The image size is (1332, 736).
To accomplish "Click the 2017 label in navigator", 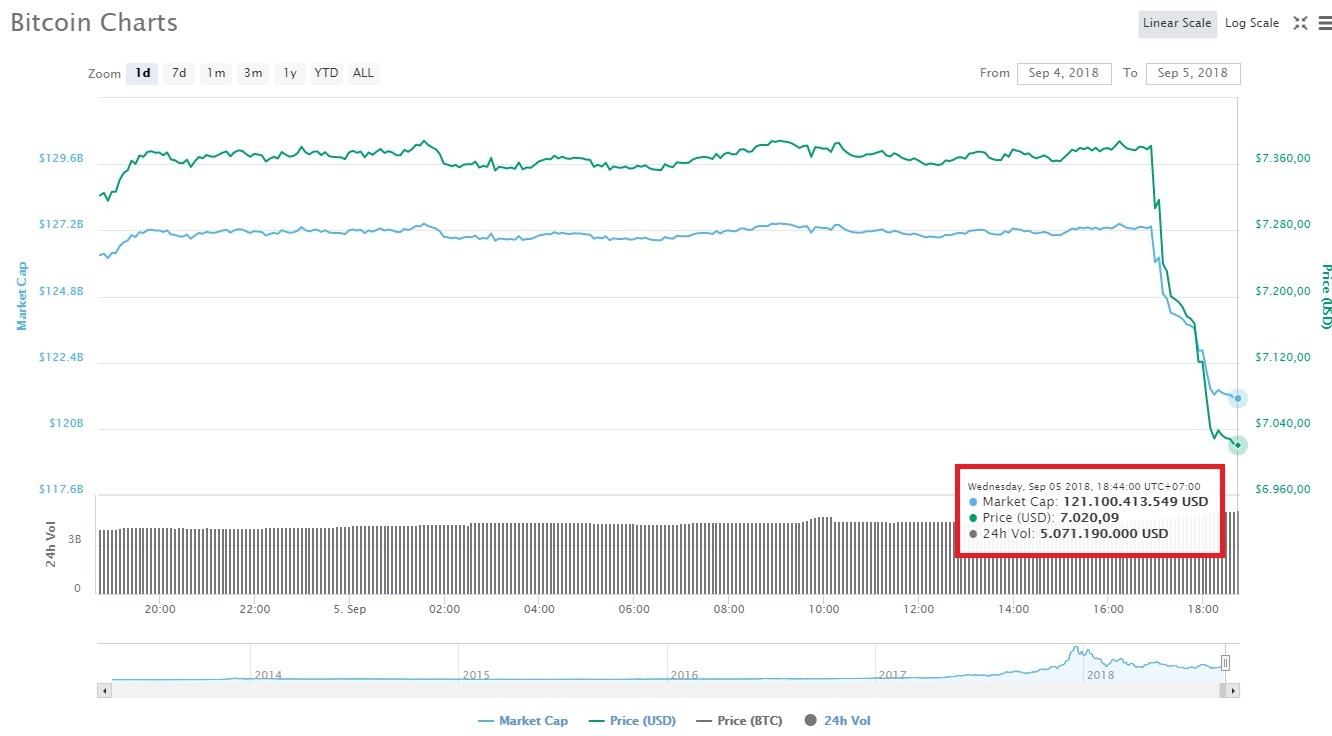I will click(x=892, y=675).
